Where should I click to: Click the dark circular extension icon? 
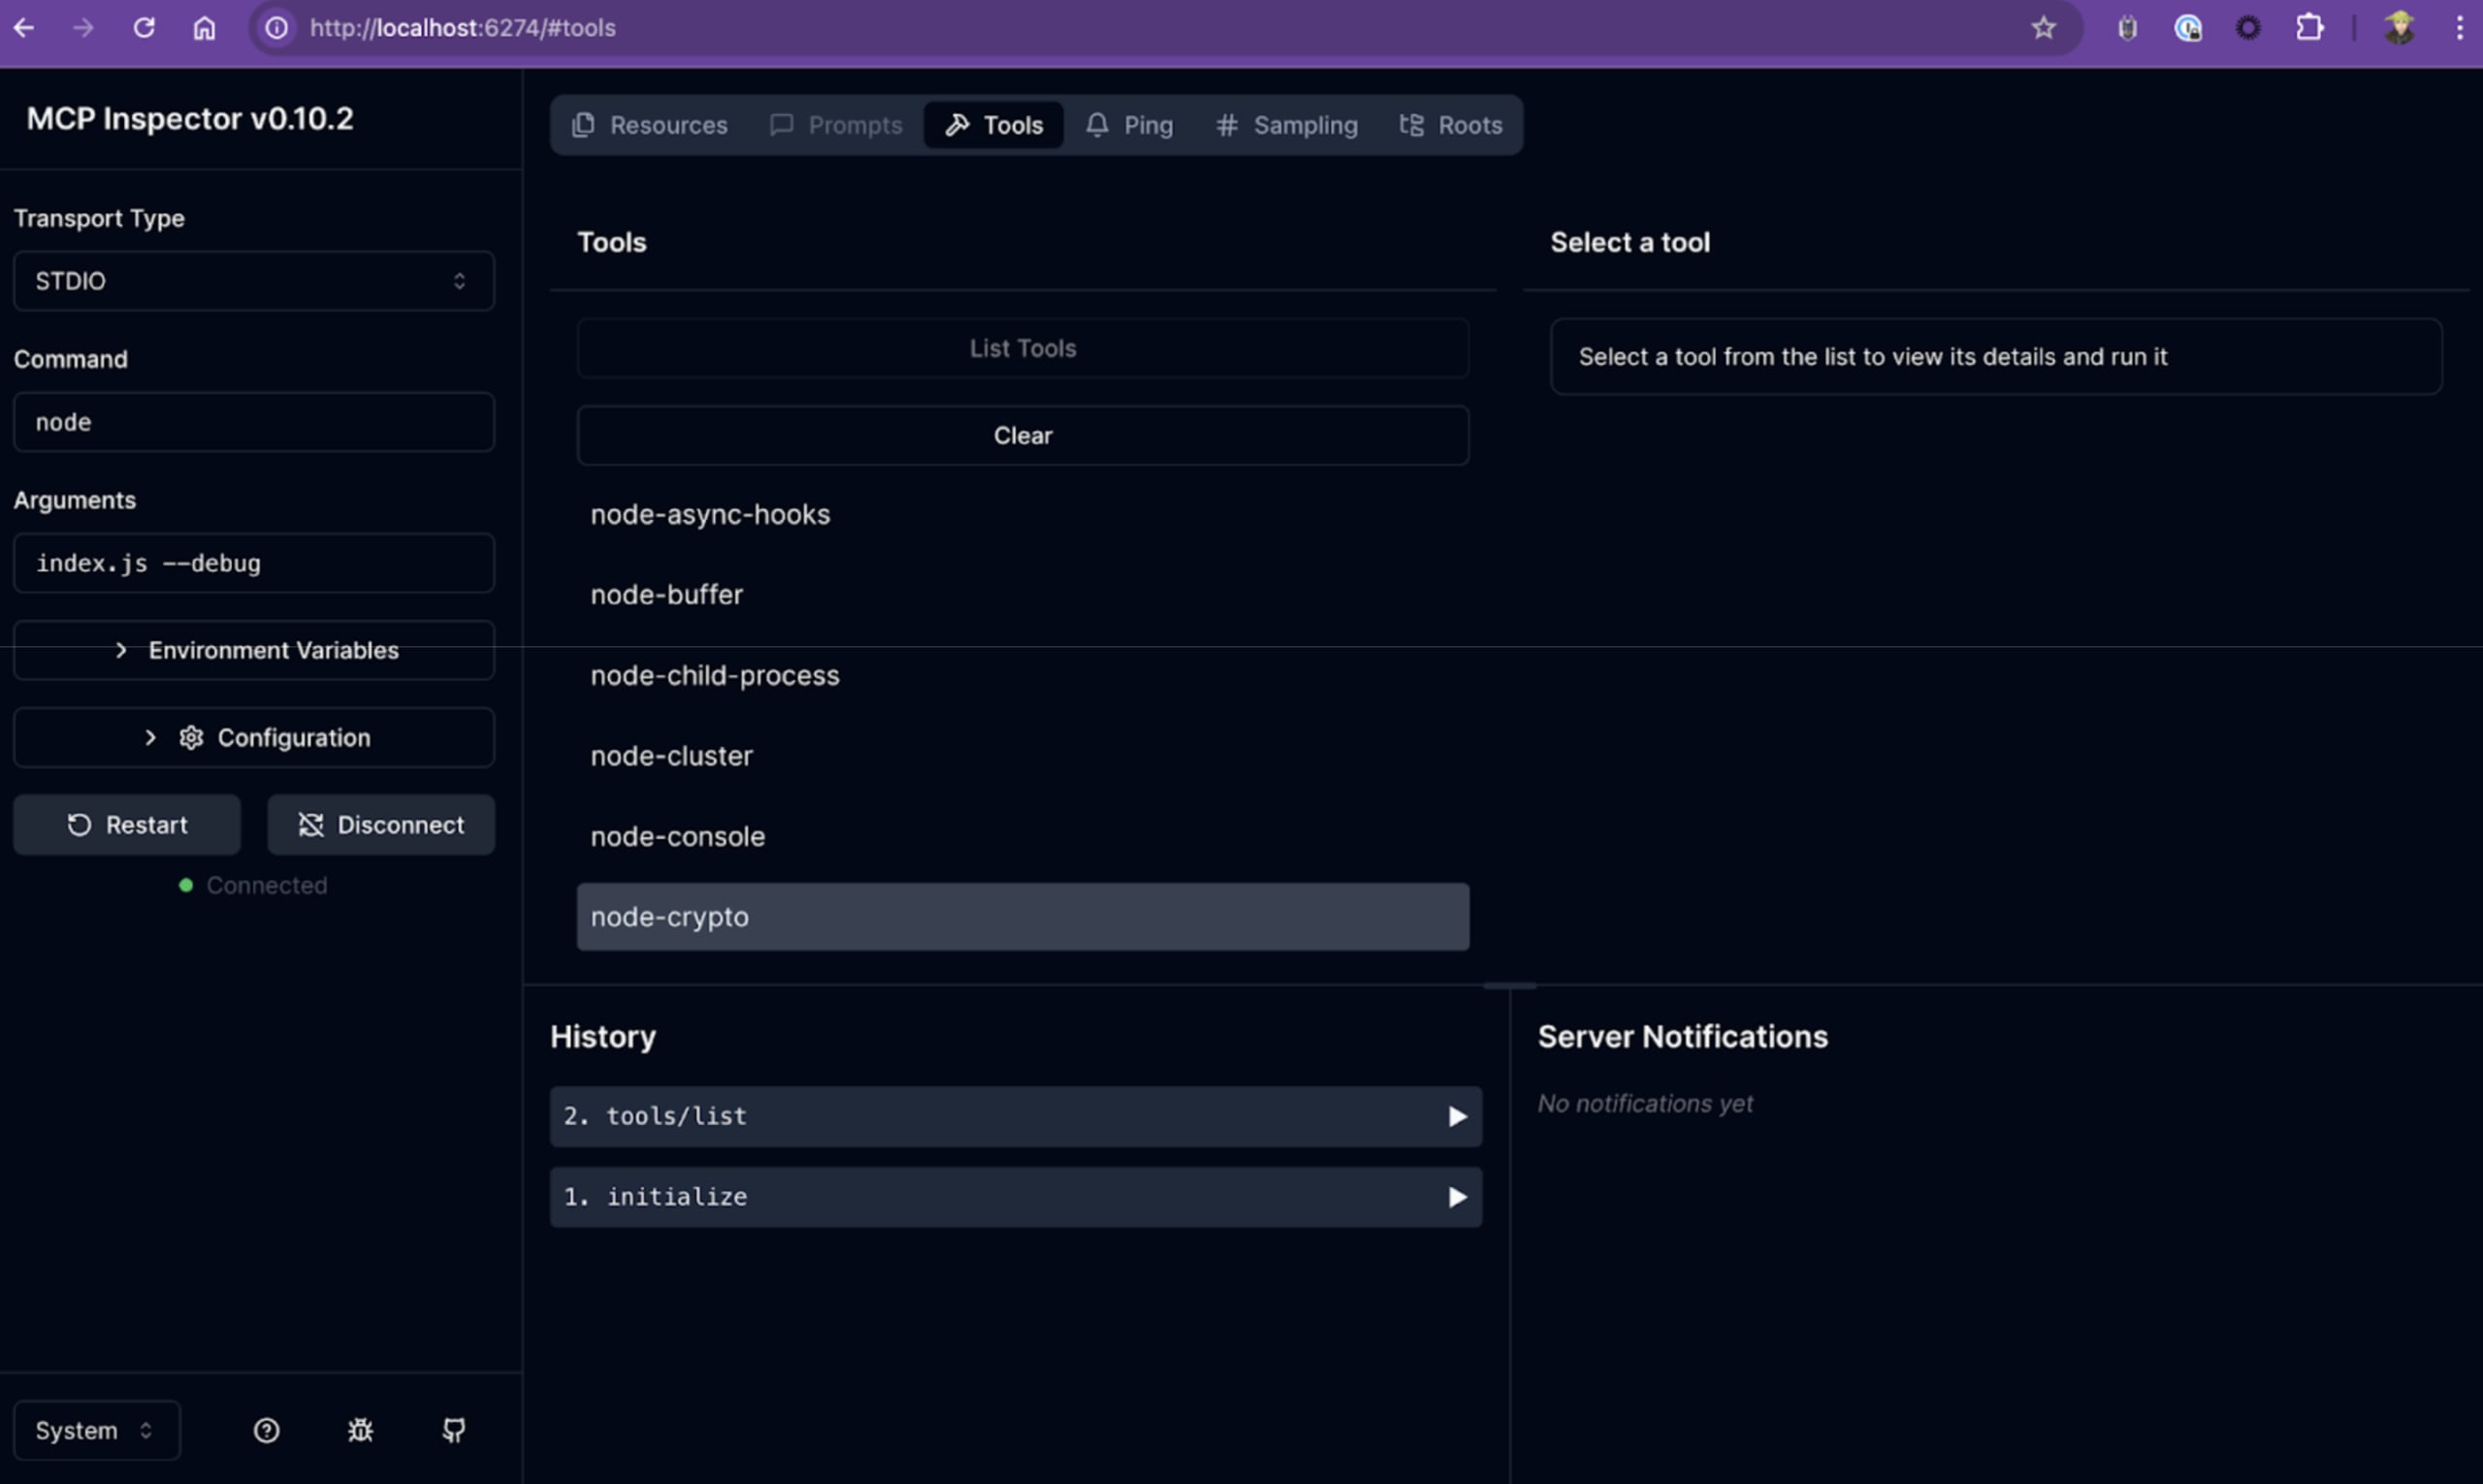(2248, 28)
